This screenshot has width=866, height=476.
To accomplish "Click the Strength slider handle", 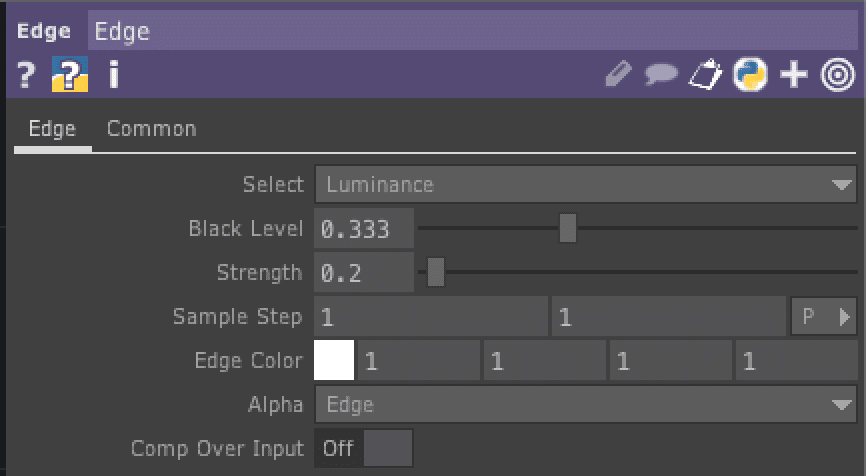I will coord(436,273).
